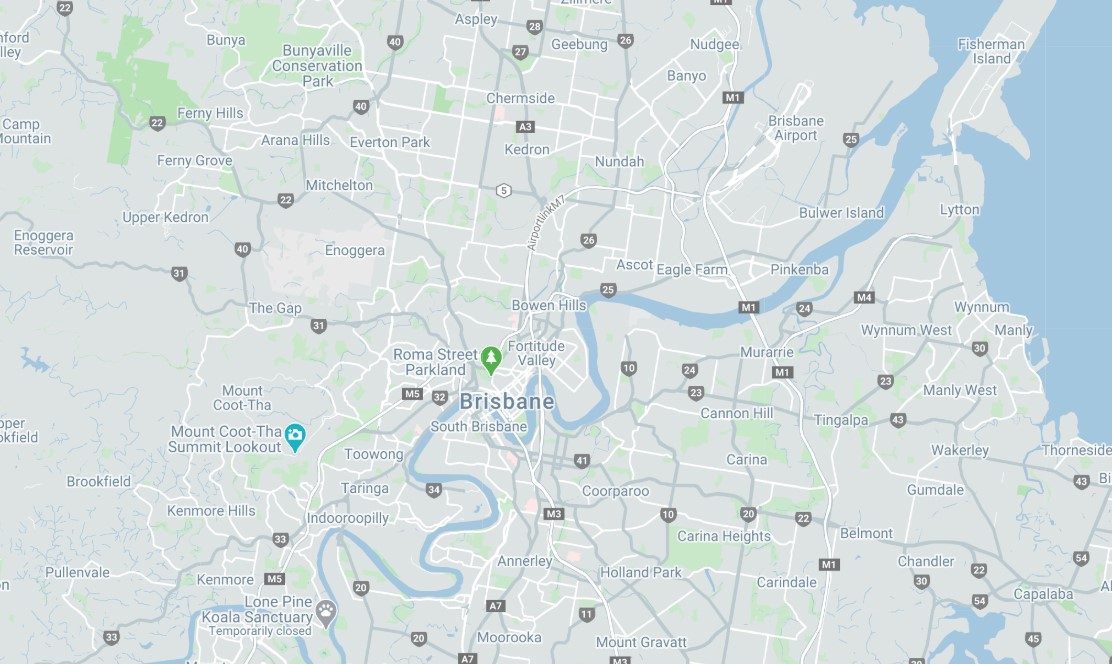The image size is (1112, 664).
Task: Select the M1 shield next to Murarrie
Action: click(x=782, y=372)
